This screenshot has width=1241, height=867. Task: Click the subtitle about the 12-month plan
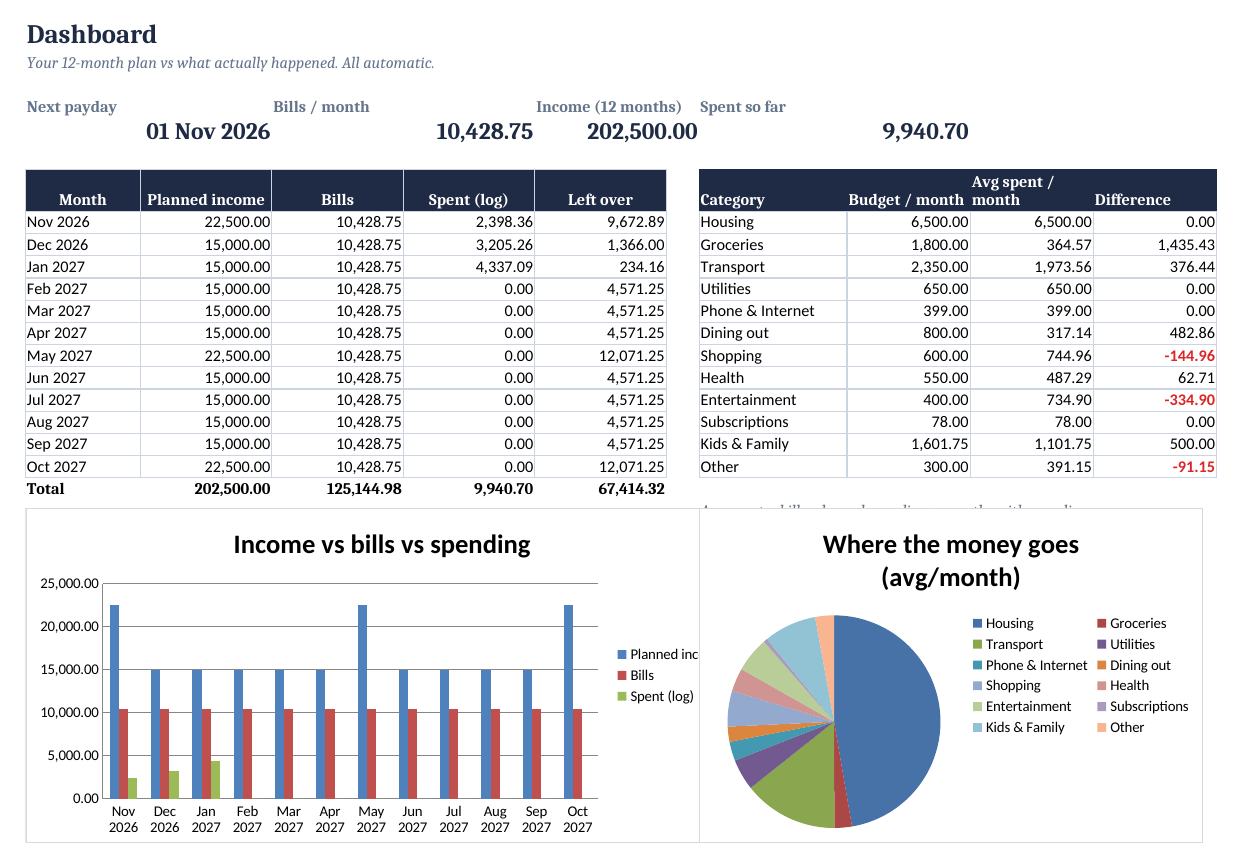(230, 63)
